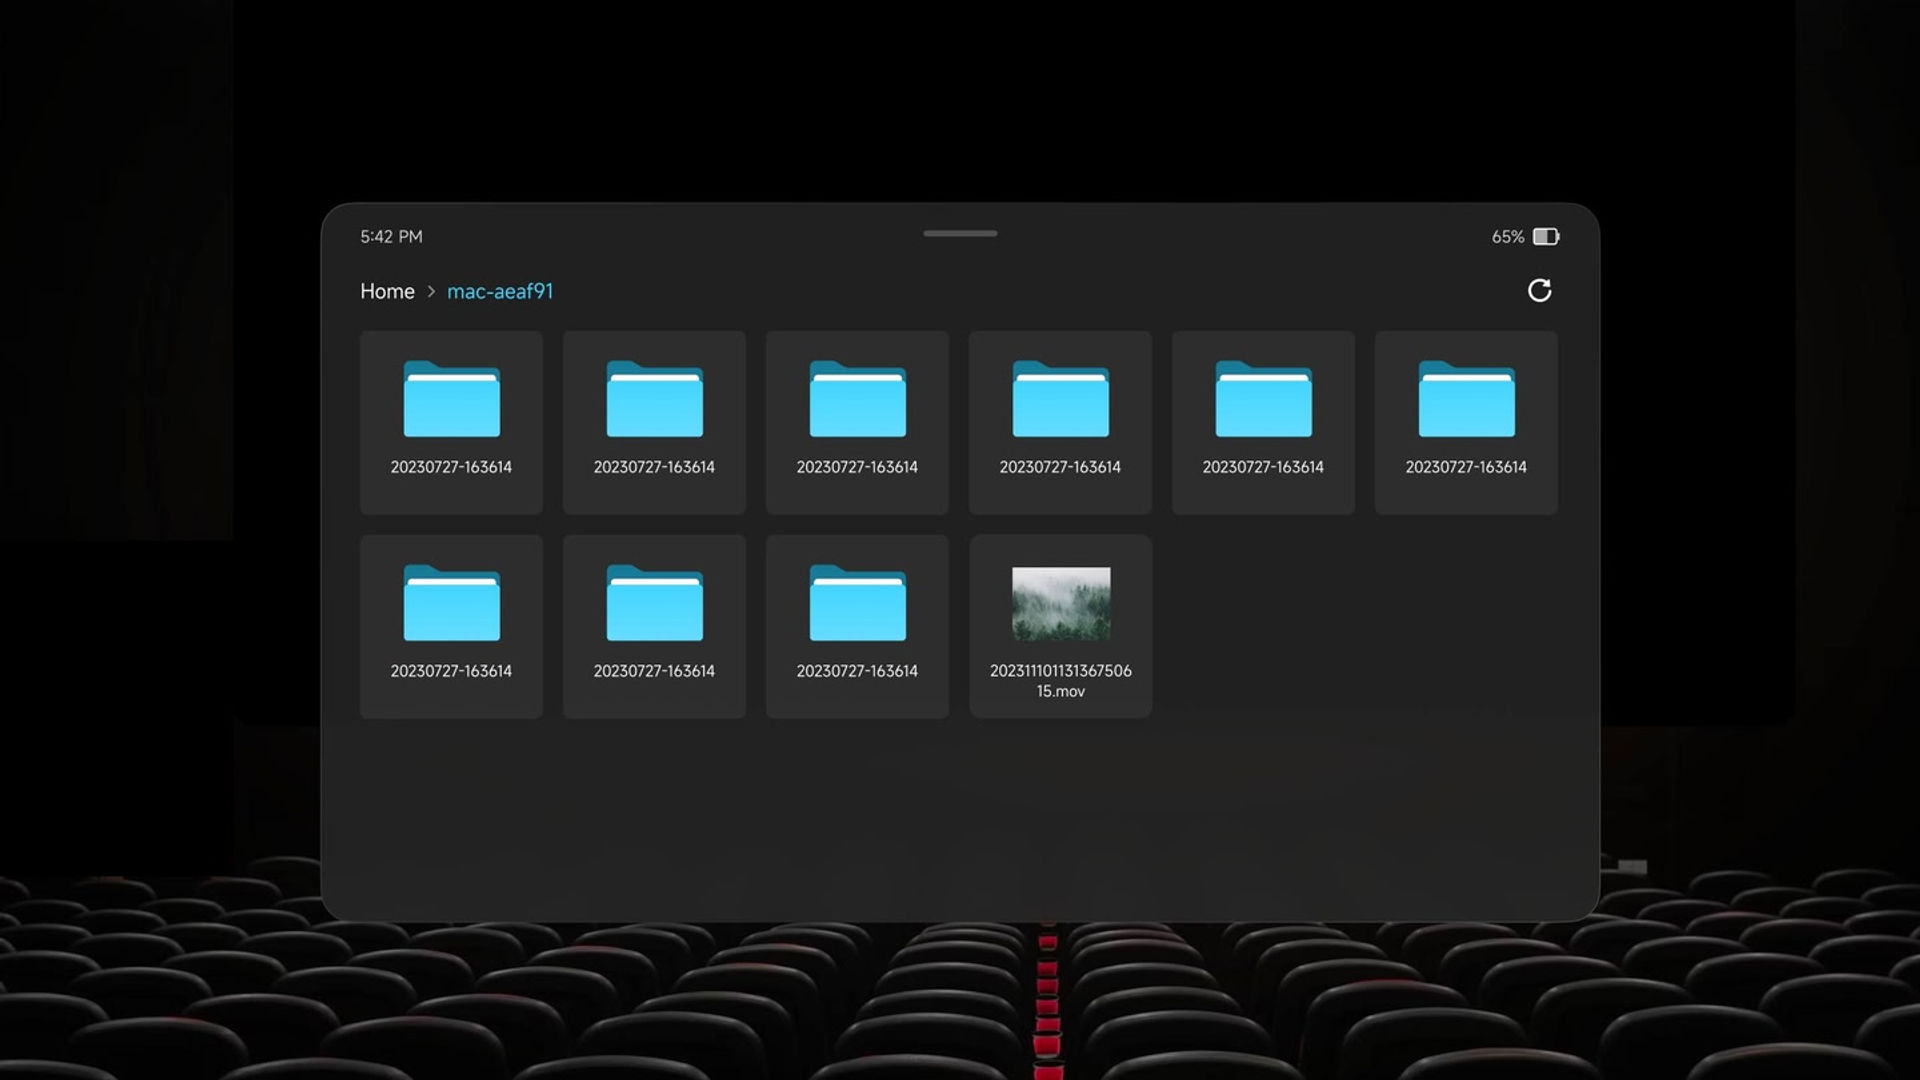The width and height of the screenshot is (1920, 1080).
Task: Go back to Home in breadcrumb
Action: pos(387,291)
